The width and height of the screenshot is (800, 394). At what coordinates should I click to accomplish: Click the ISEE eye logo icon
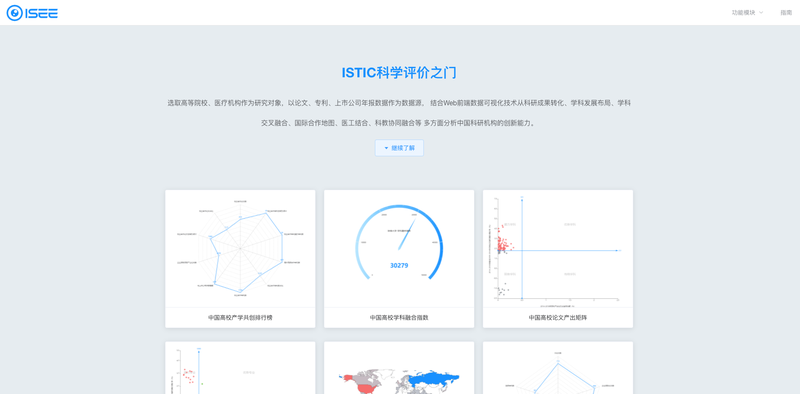point(14,13)
